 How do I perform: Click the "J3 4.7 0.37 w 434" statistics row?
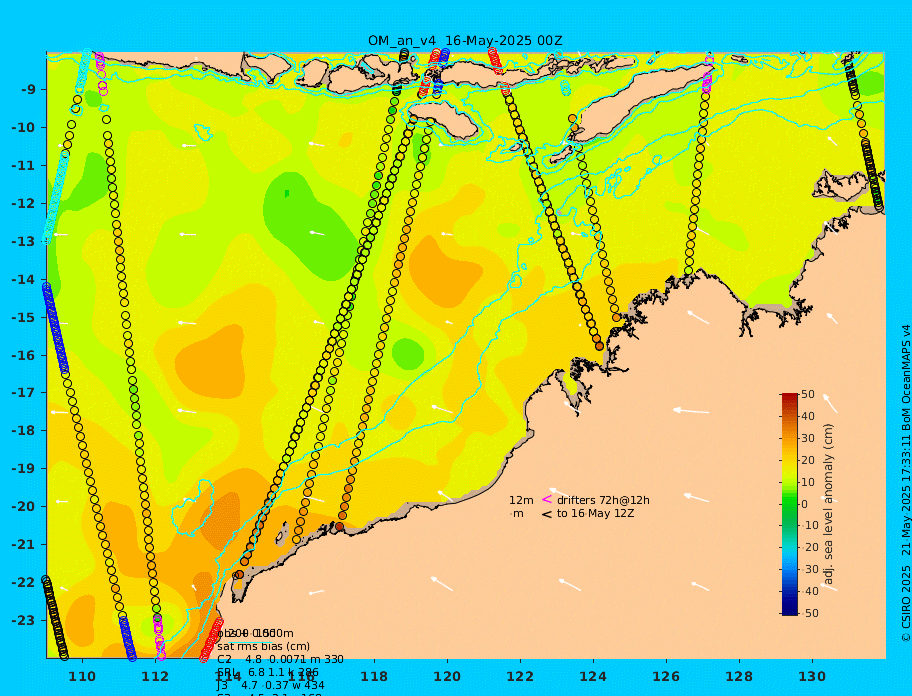pyautogui.click(x=271, y=686)
